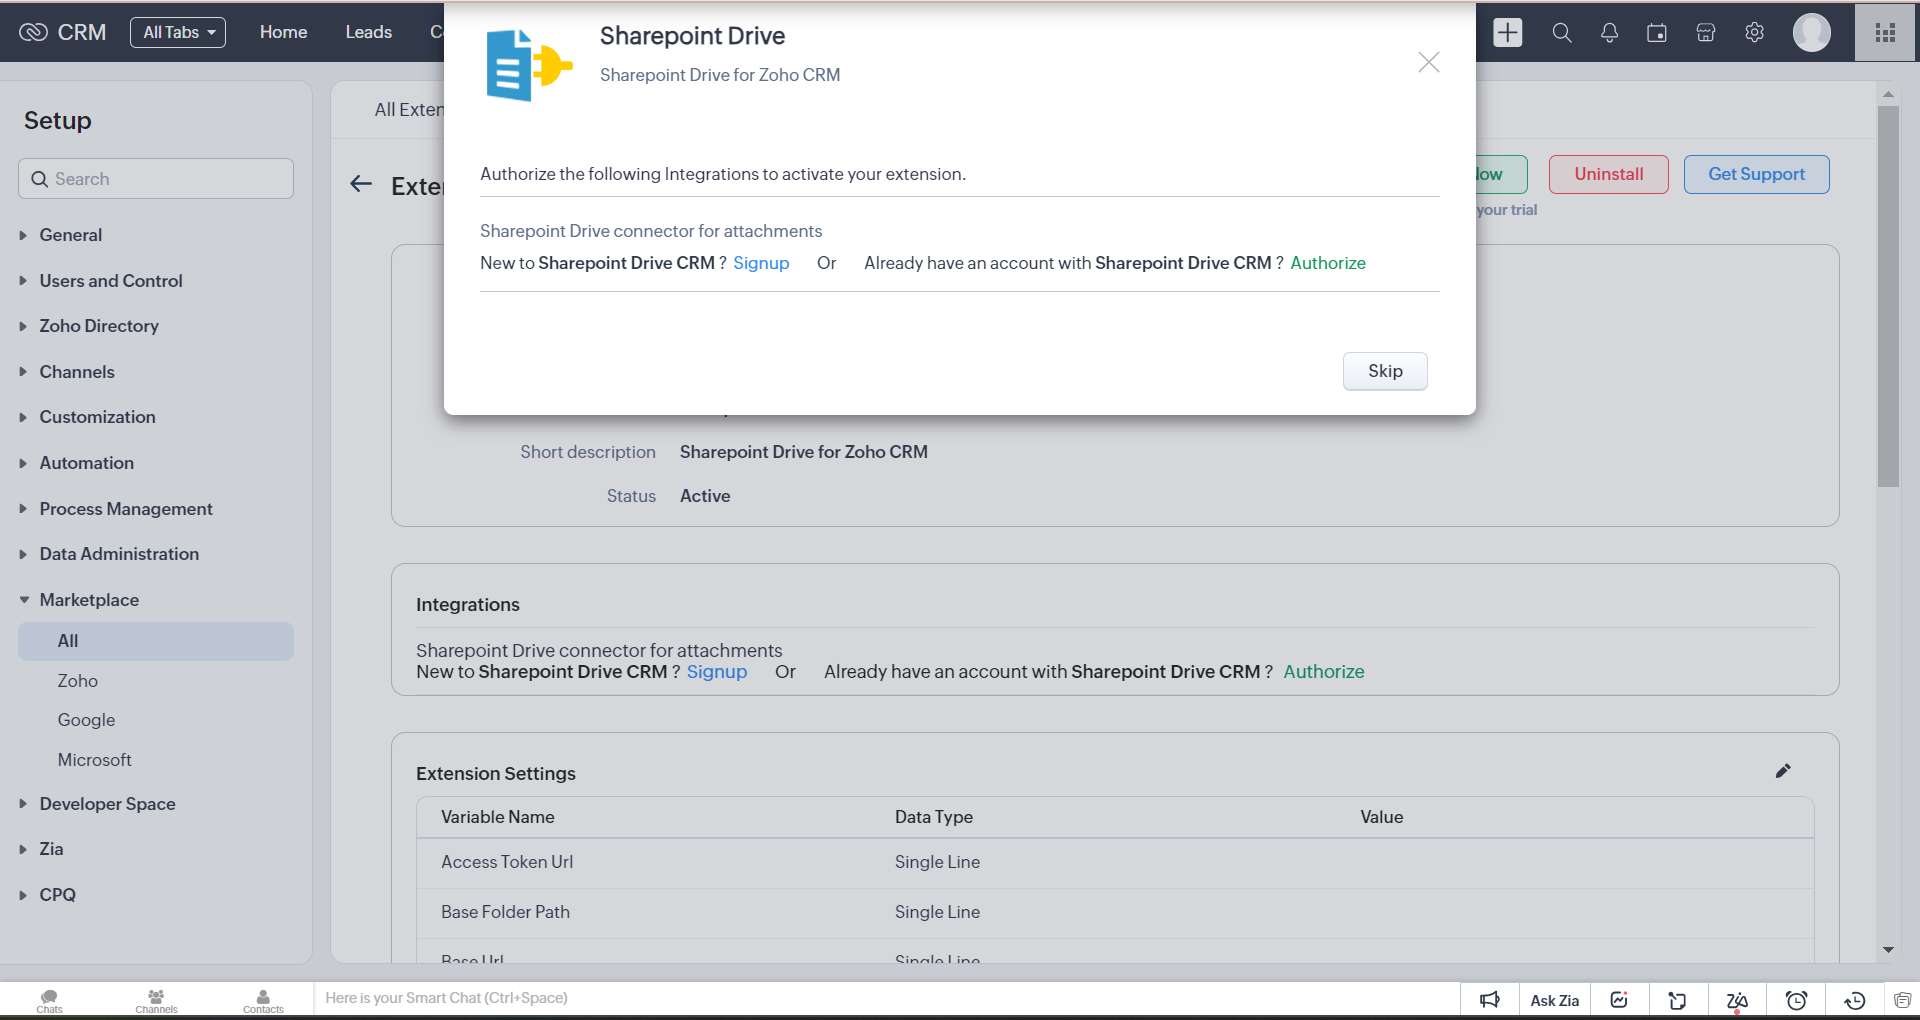Screen dimensions: 1920x1020
Task: Open global search magnifier in top bar
Action: (x=1562, y=33)
